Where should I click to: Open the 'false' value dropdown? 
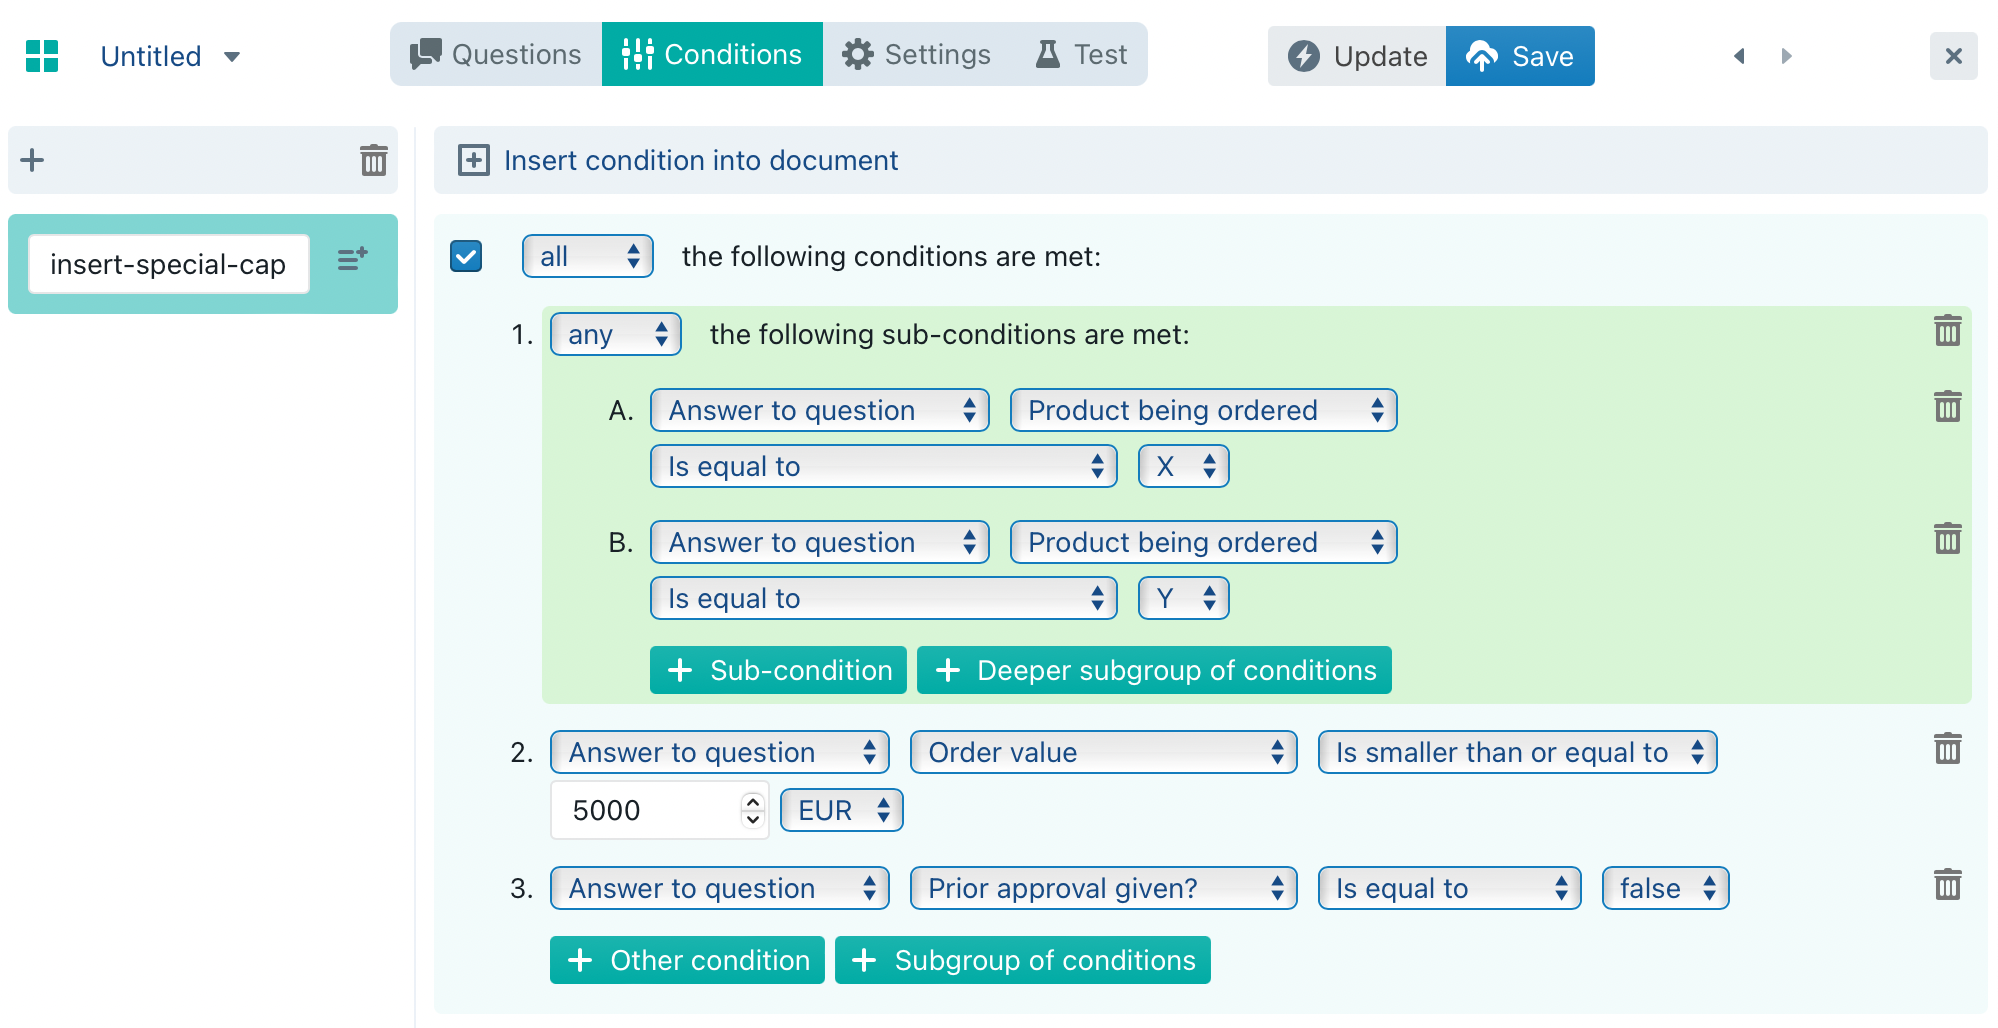tap(1665, 888)
